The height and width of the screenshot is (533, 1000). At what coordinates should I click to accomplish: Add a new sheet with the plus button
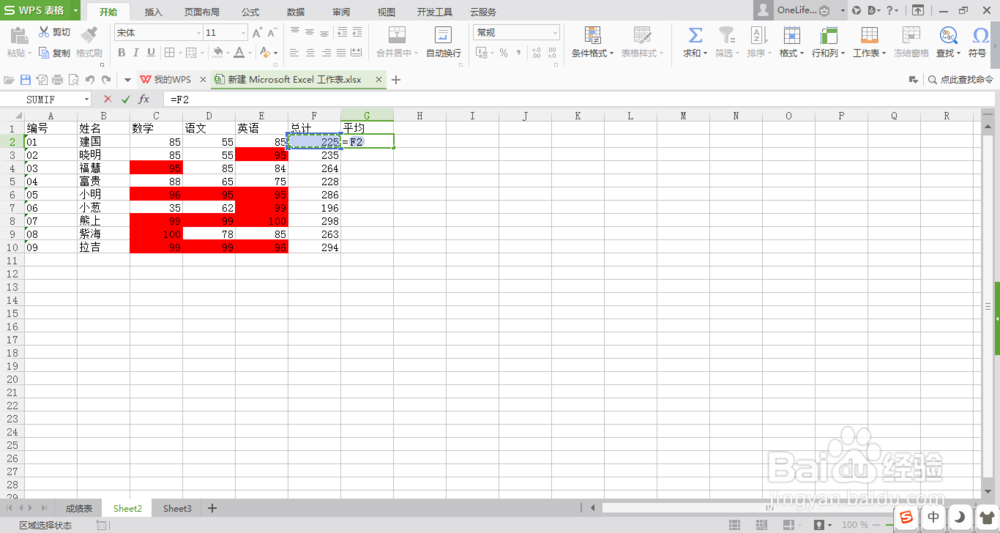coord(212,508)
